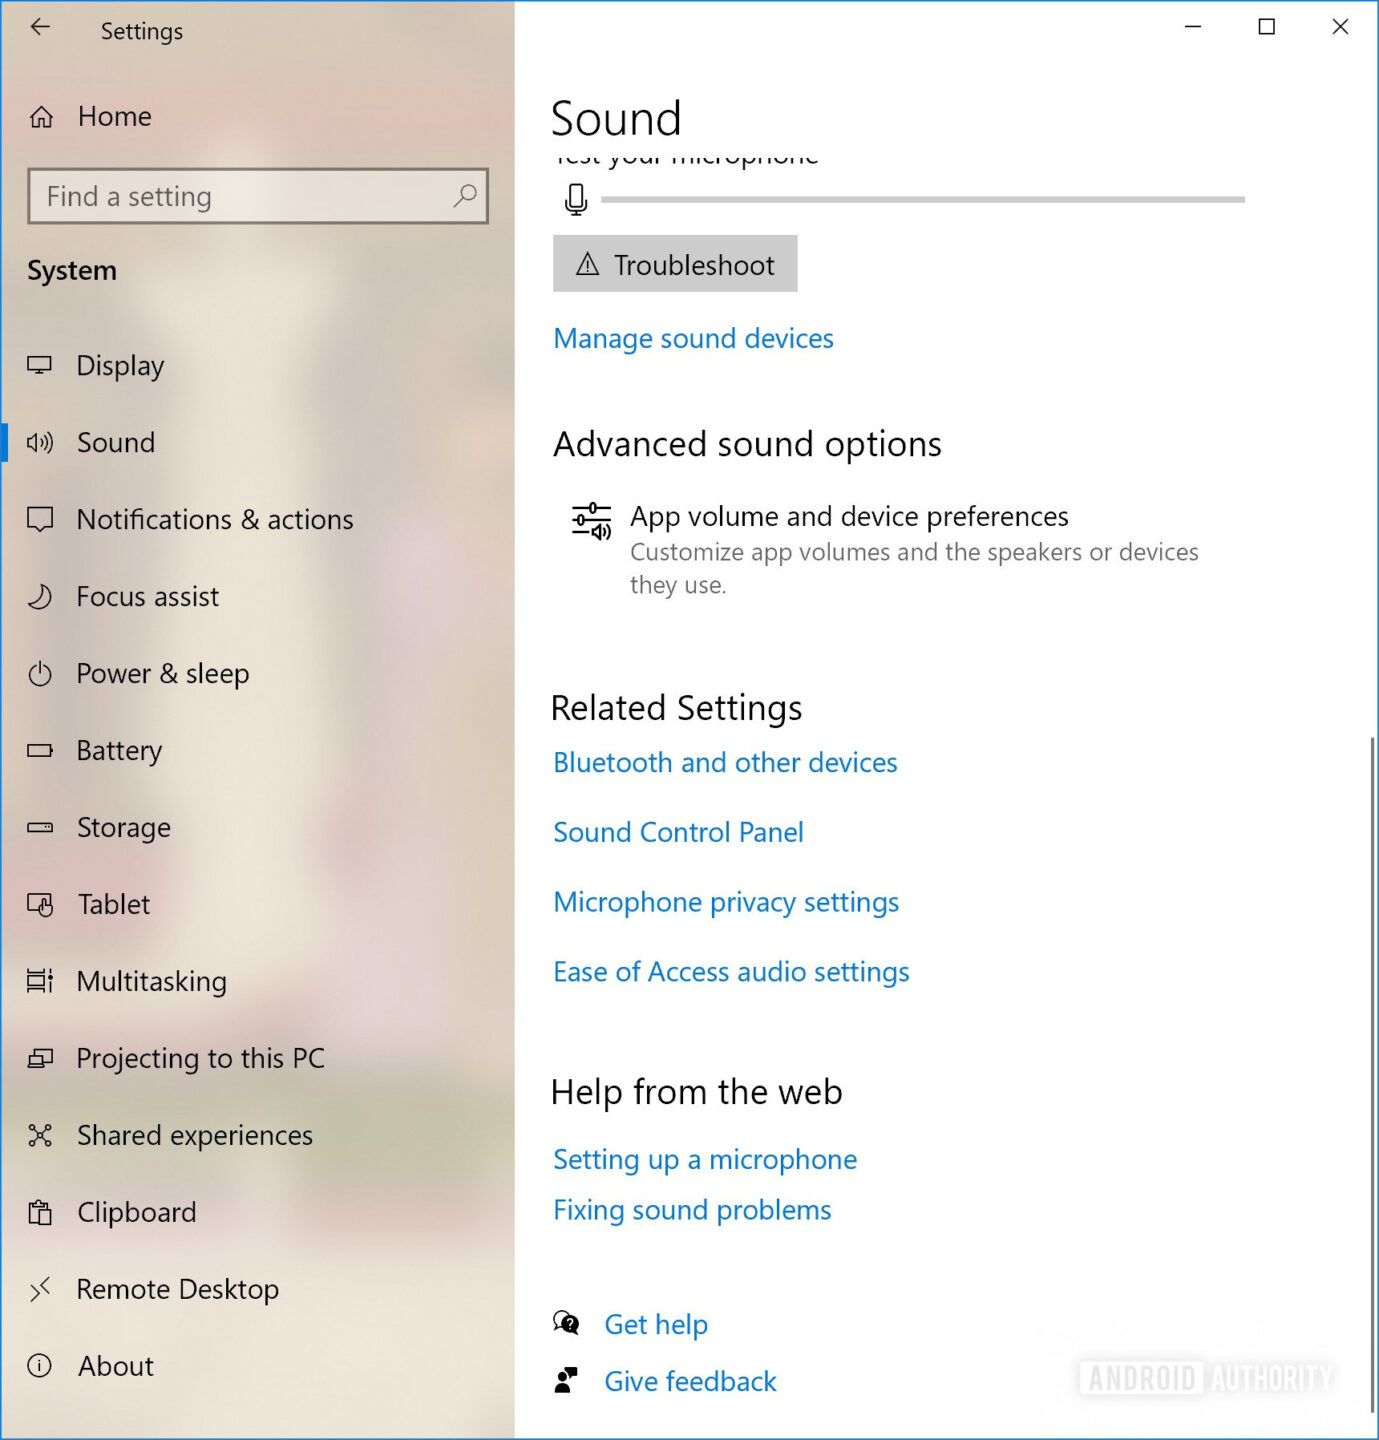Open Microphone privacy settings

[x=725, y=901]
